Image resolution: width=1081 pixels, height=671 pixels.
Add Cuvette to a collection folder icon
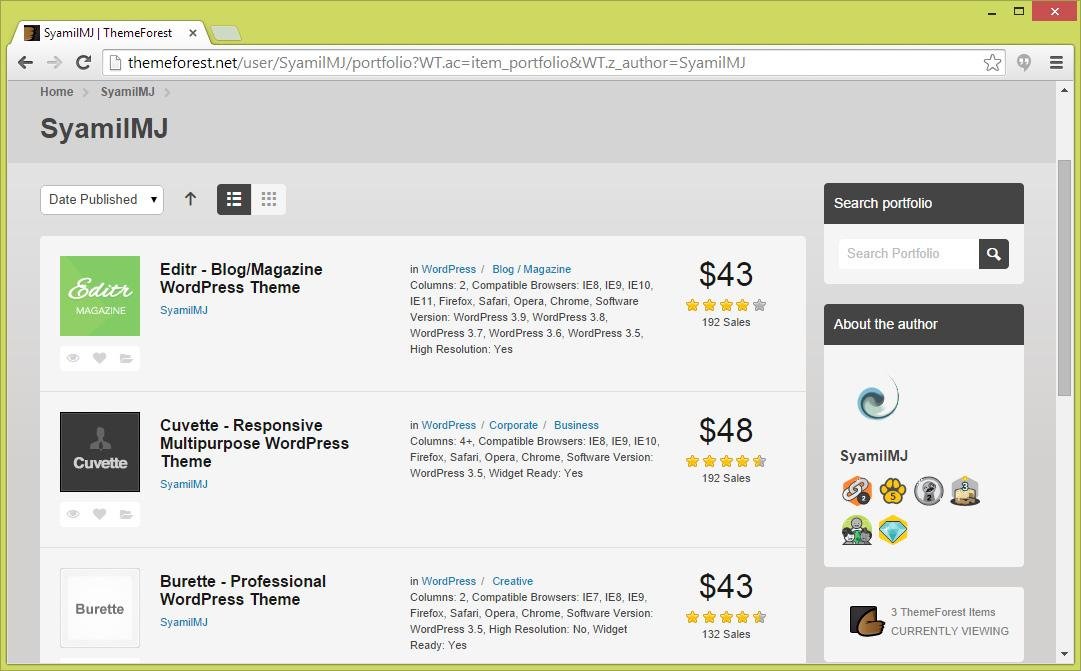tap(126, 514)
